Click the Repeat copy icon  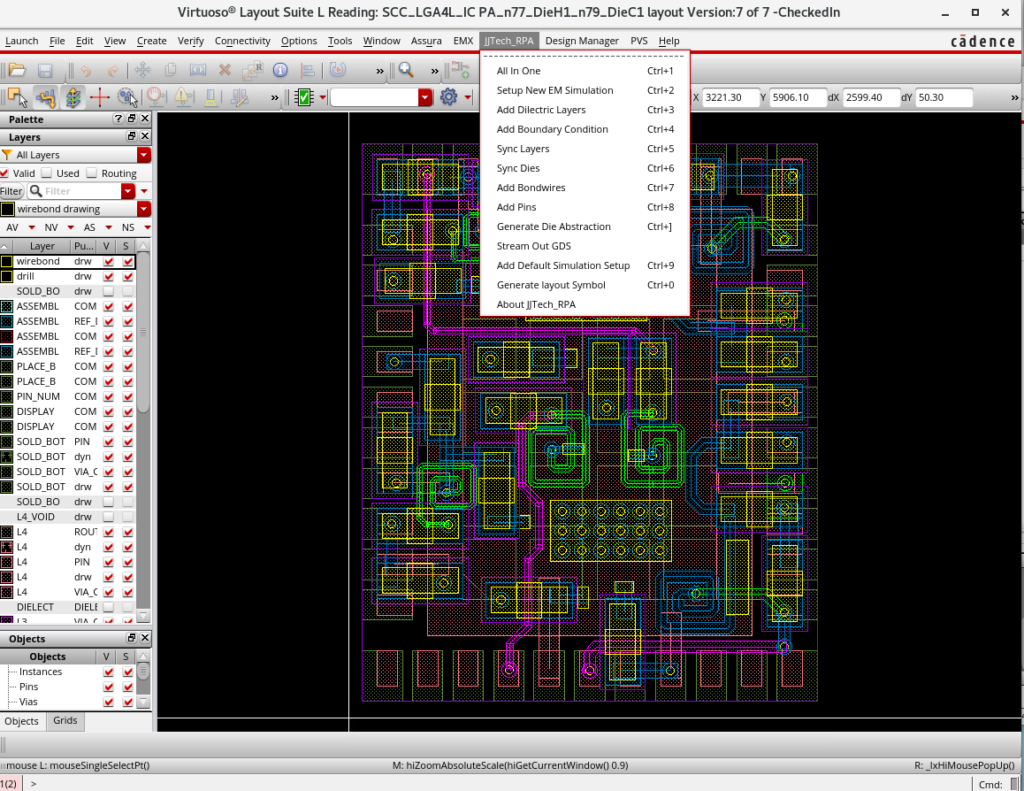coord(253,70)
